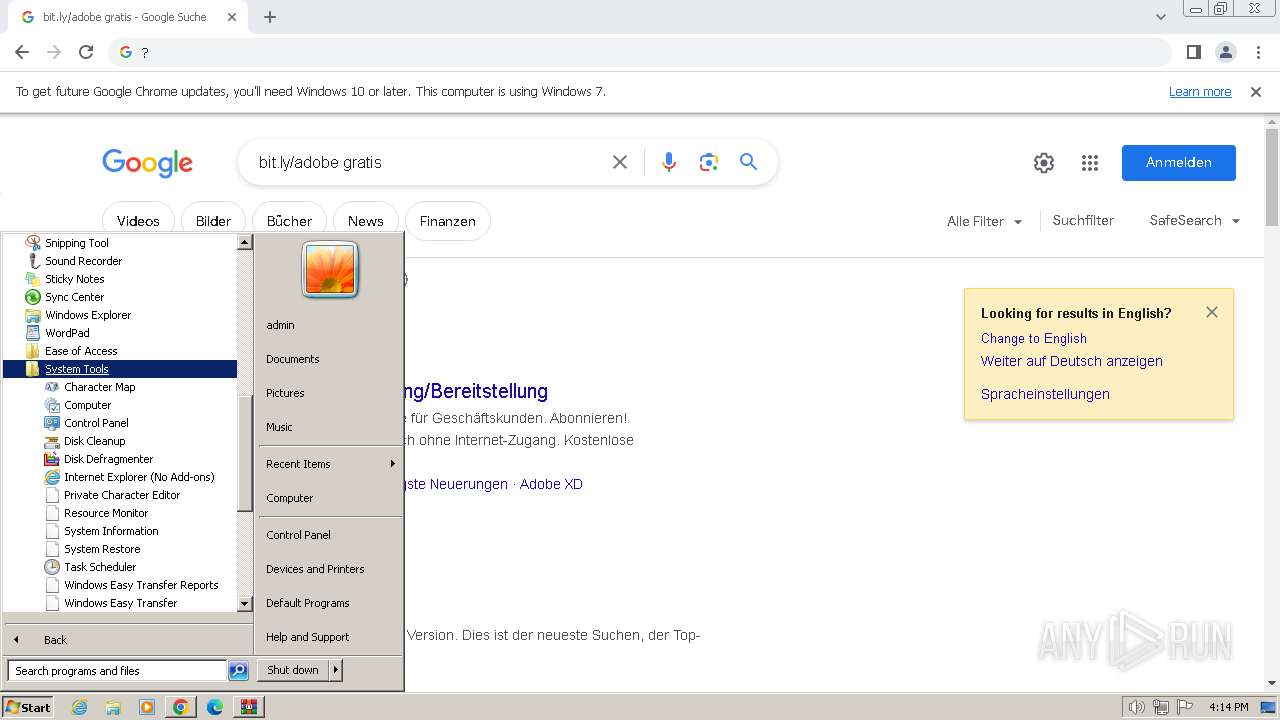Submit search with the magnifier icon
1280x720 pixels.
(x=748, y=162)
